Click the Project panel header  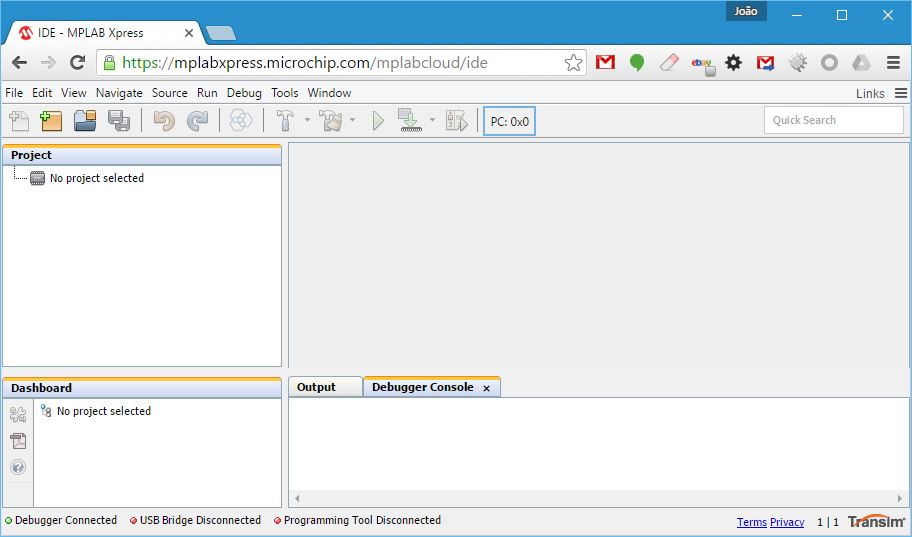pos(142,155)
